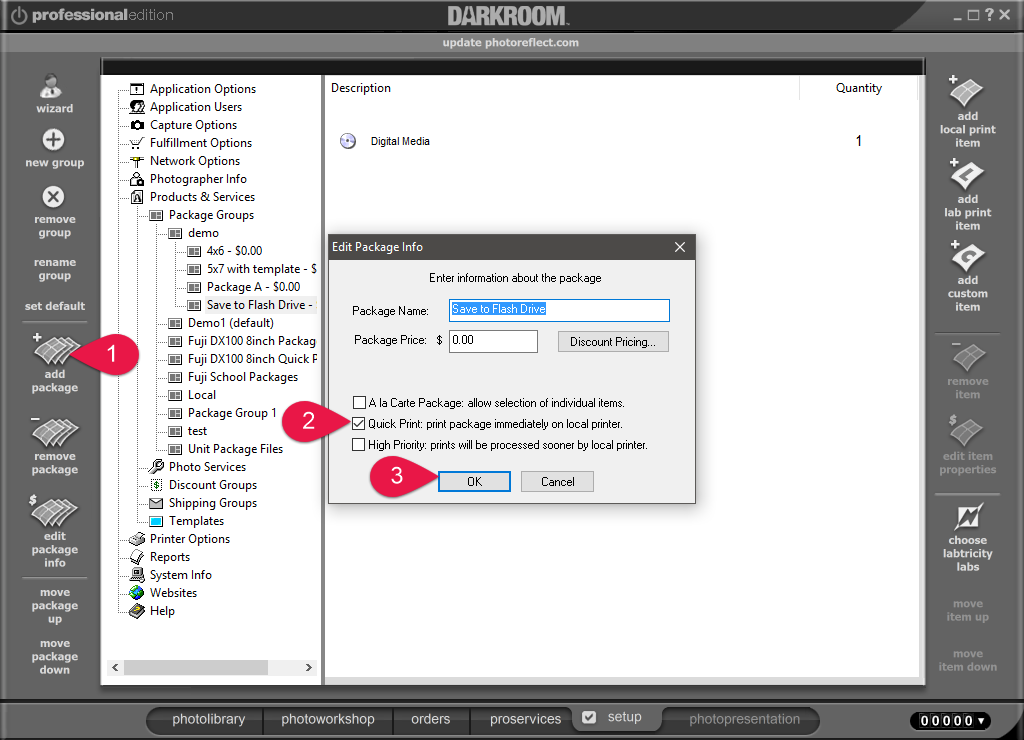Viewport: 1024px width, 740px height.
Task: Click move package up
Action: pos(54,605)
